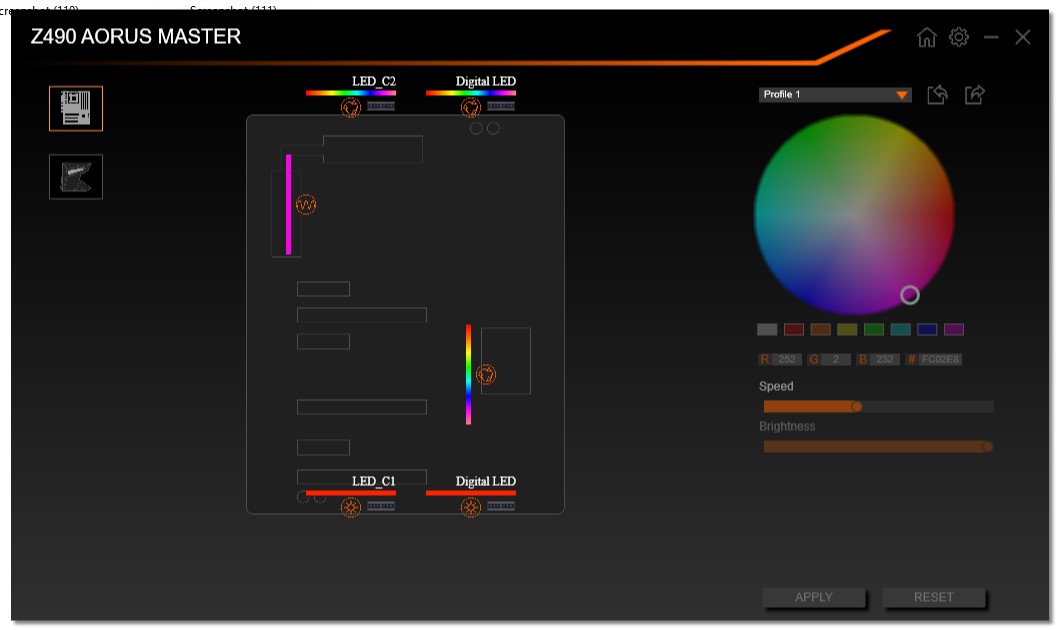
Task: Select the AORUS logo device thumbnail
Action: 76,177
